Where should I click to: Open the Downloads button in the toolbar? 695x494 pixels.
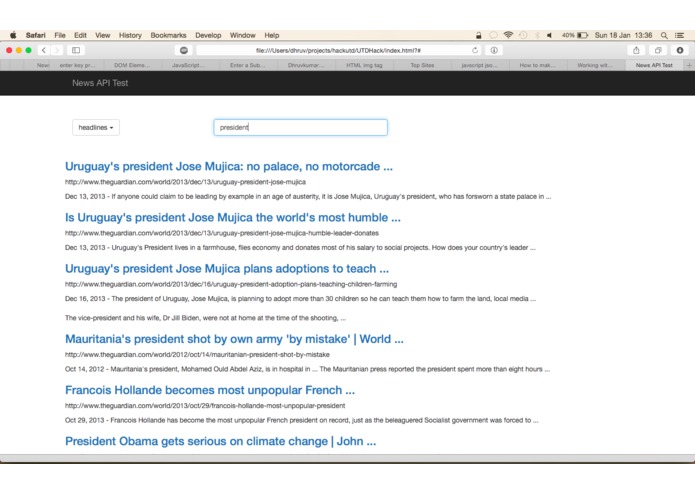click(x=679, y=50)
